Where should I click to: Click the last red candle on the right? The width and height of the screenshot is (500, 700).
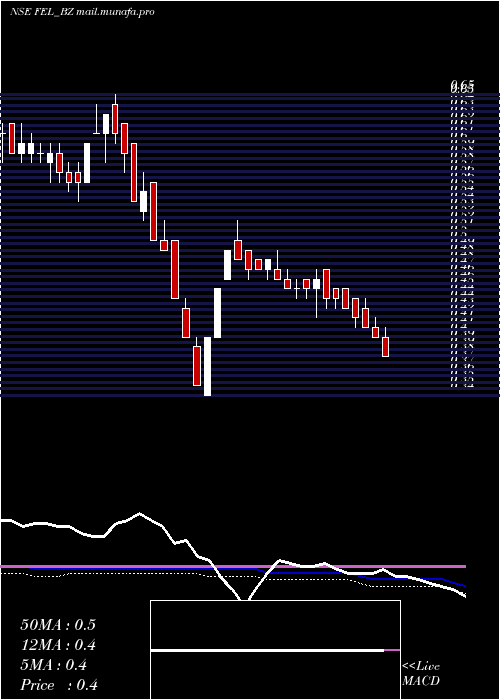coord(386,347)
